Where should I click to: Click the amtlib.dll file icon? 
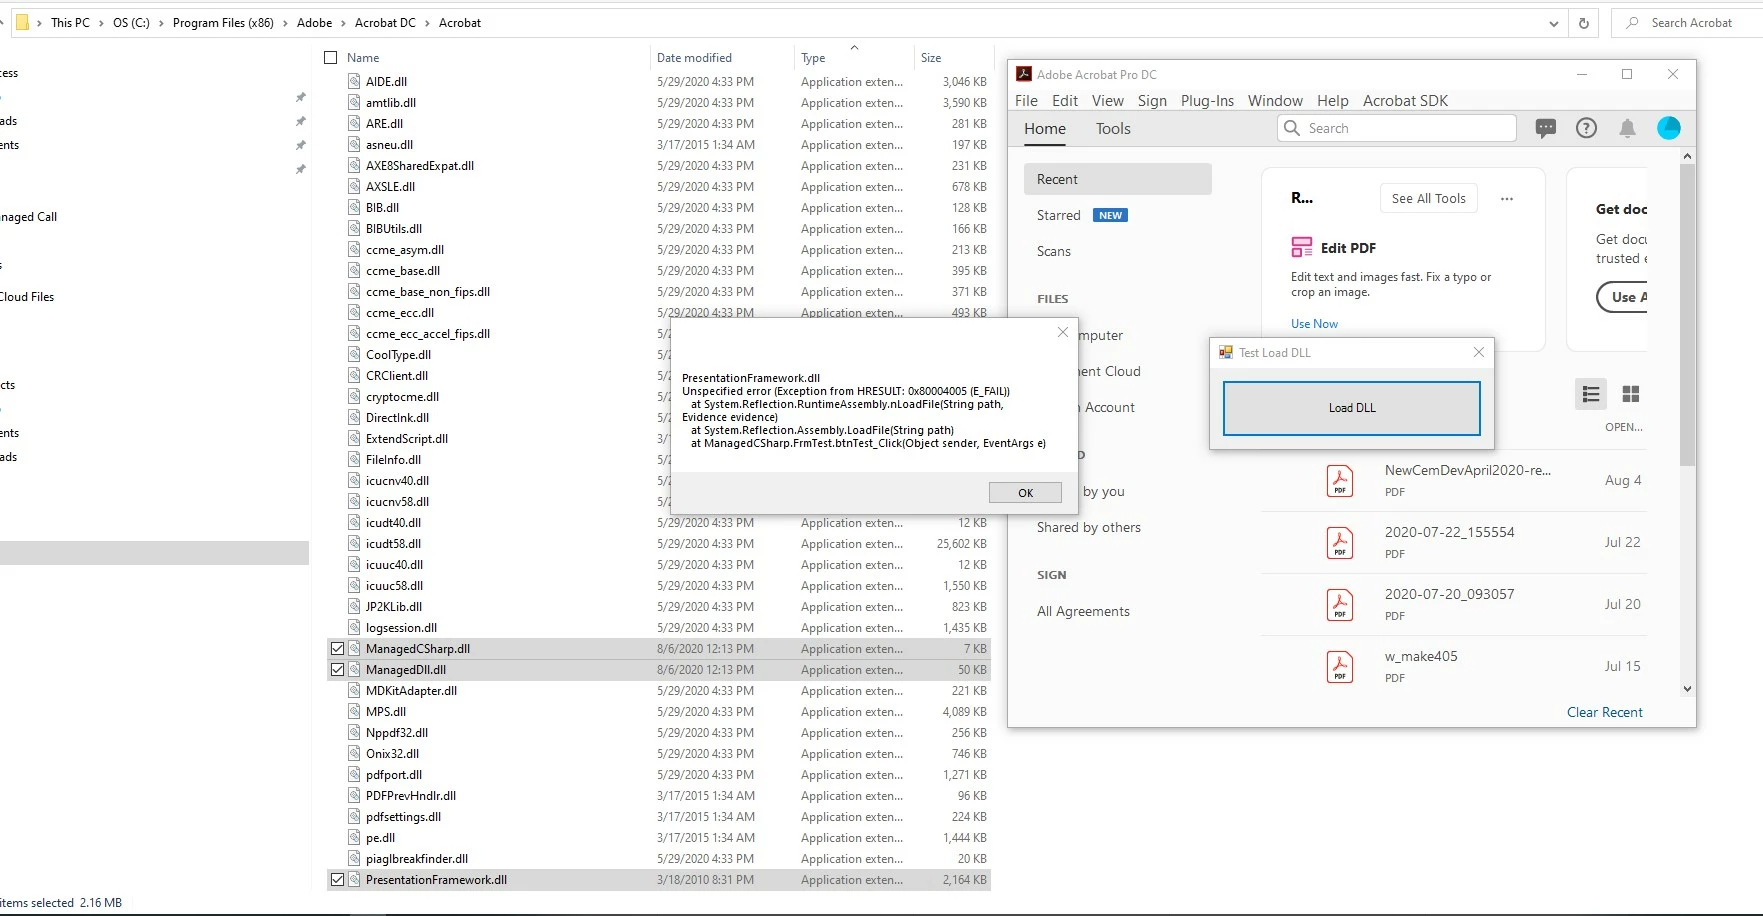click(354, 102)
